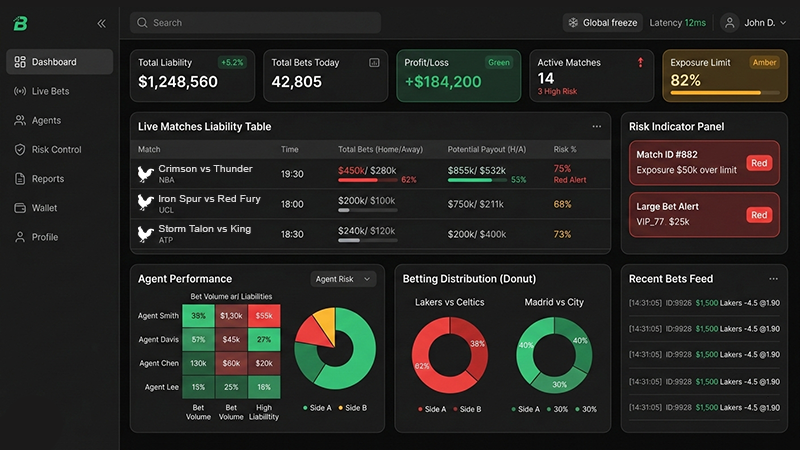The height and width of the screenshot is (450, 800).
Task: Click the Risk Control shield icon
Action: pos(20,149)
